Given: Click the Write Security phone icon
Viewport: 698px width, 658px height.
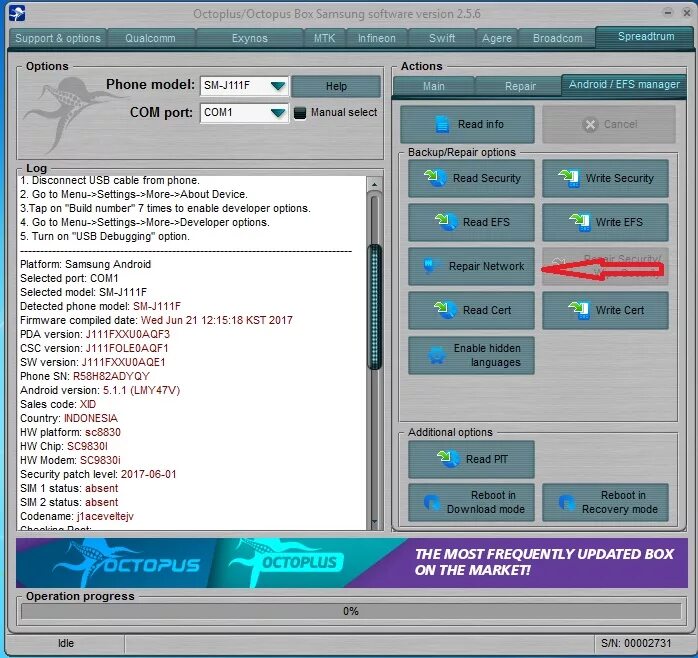Looking at the screenshot, I should [570, 178].
